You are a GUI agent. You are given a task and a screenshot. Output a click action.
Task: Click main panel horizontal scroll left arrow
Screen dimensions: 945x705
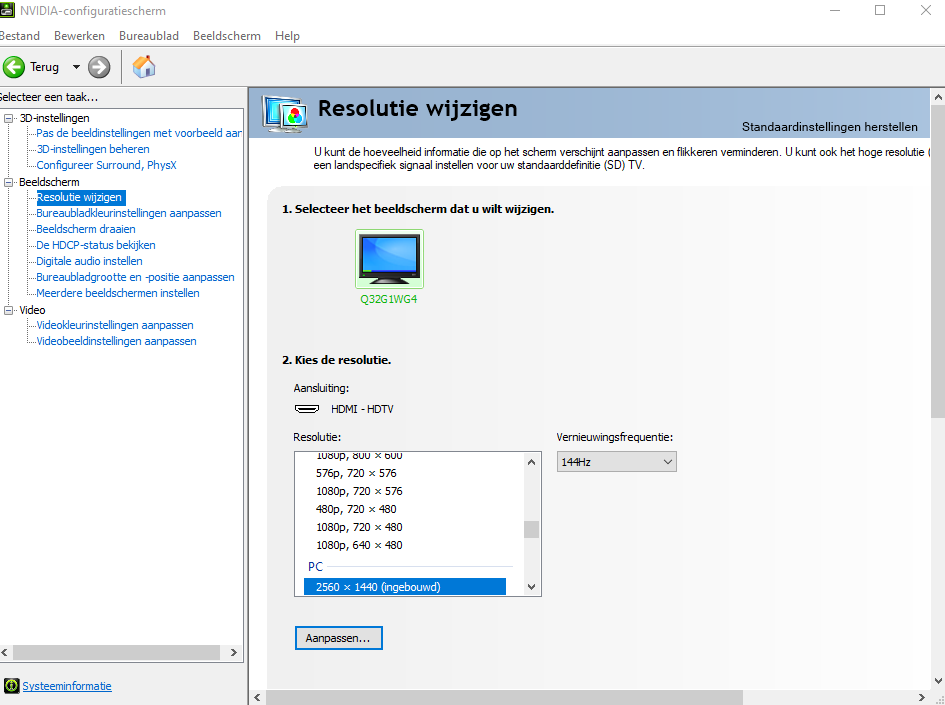click(257, 698)
